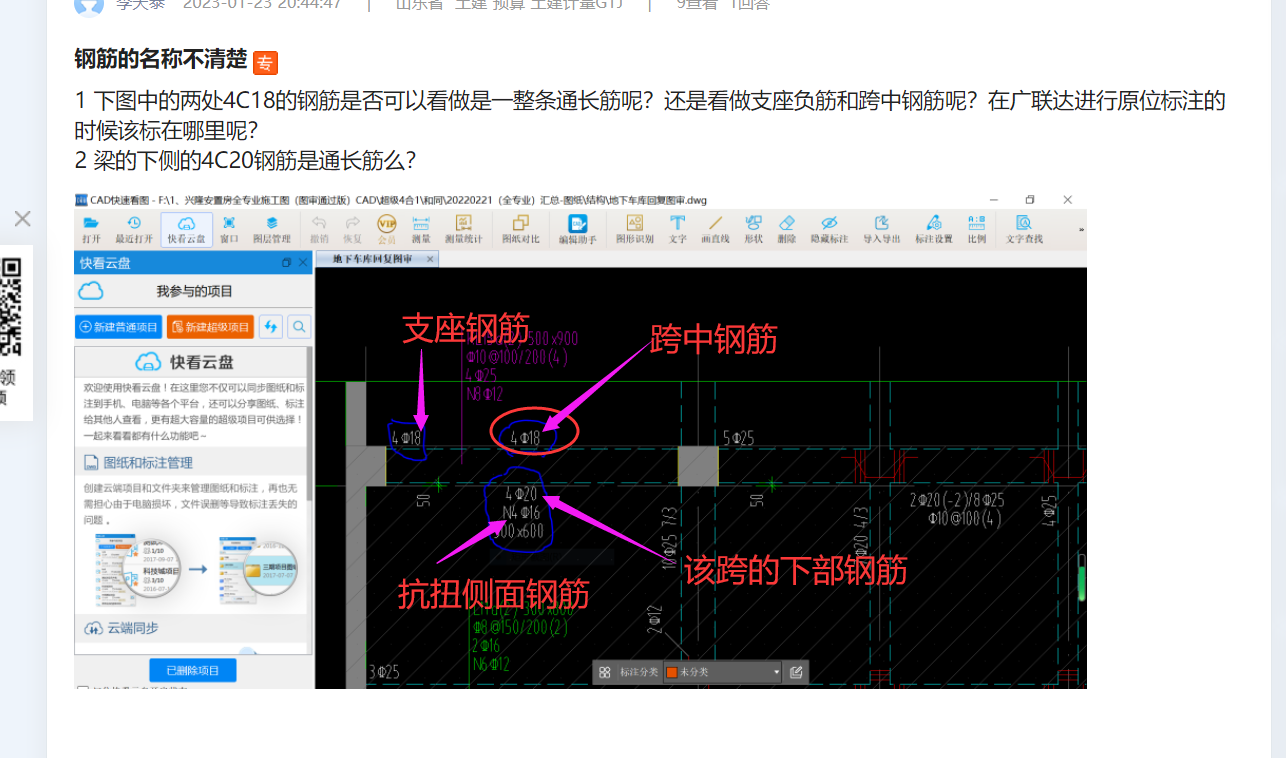Open the 导入导出 import export tool
The height and width of the screenshot is (758, 1286).
pyautogui.click(x=882, y=229)
